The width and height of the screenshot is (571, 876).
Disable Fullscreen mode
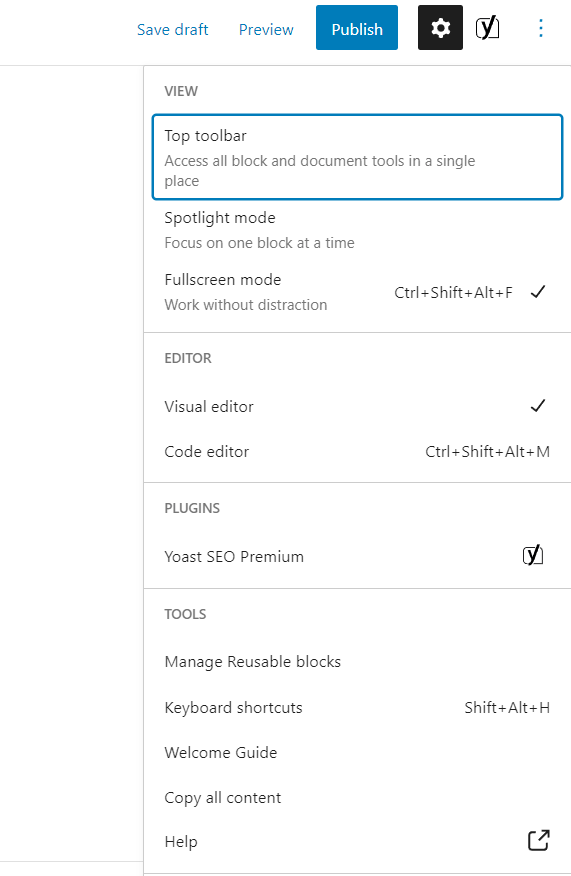pyautogui.click(x=358, y=292)
